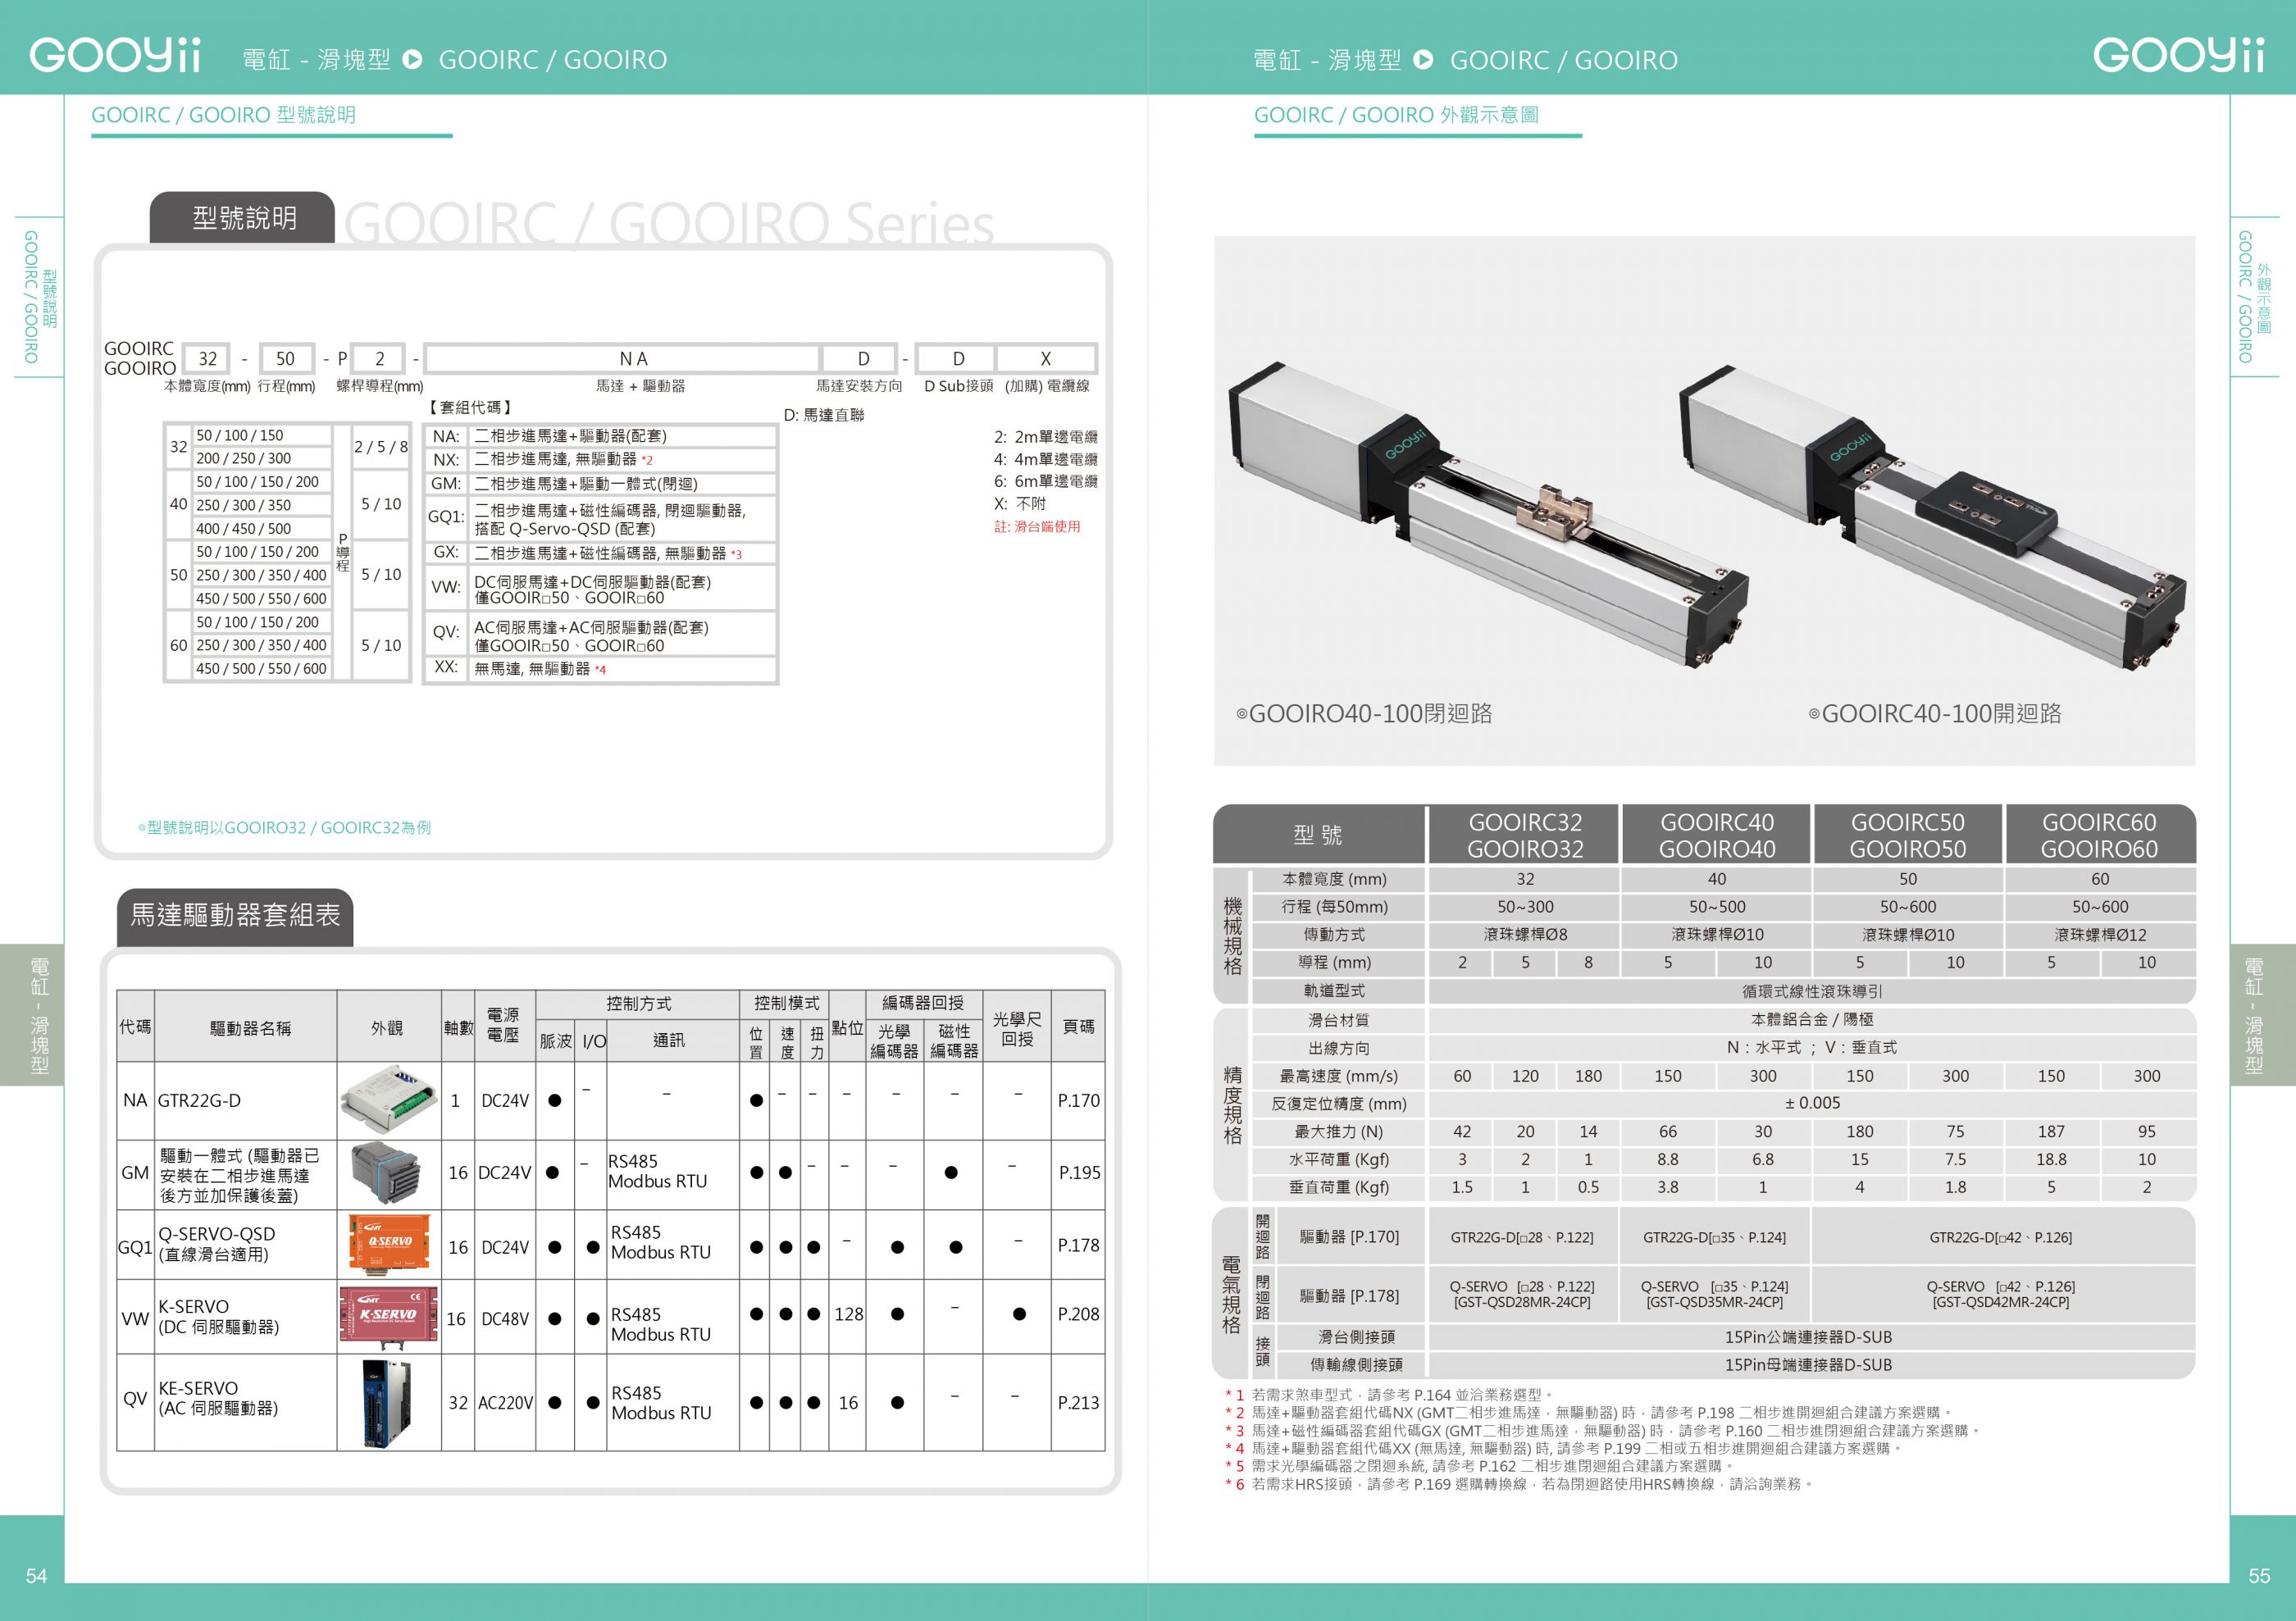Select the 型號說明 dark tab heading
Viewport: 2296px width, 1621px height.
tap(243, 218)
